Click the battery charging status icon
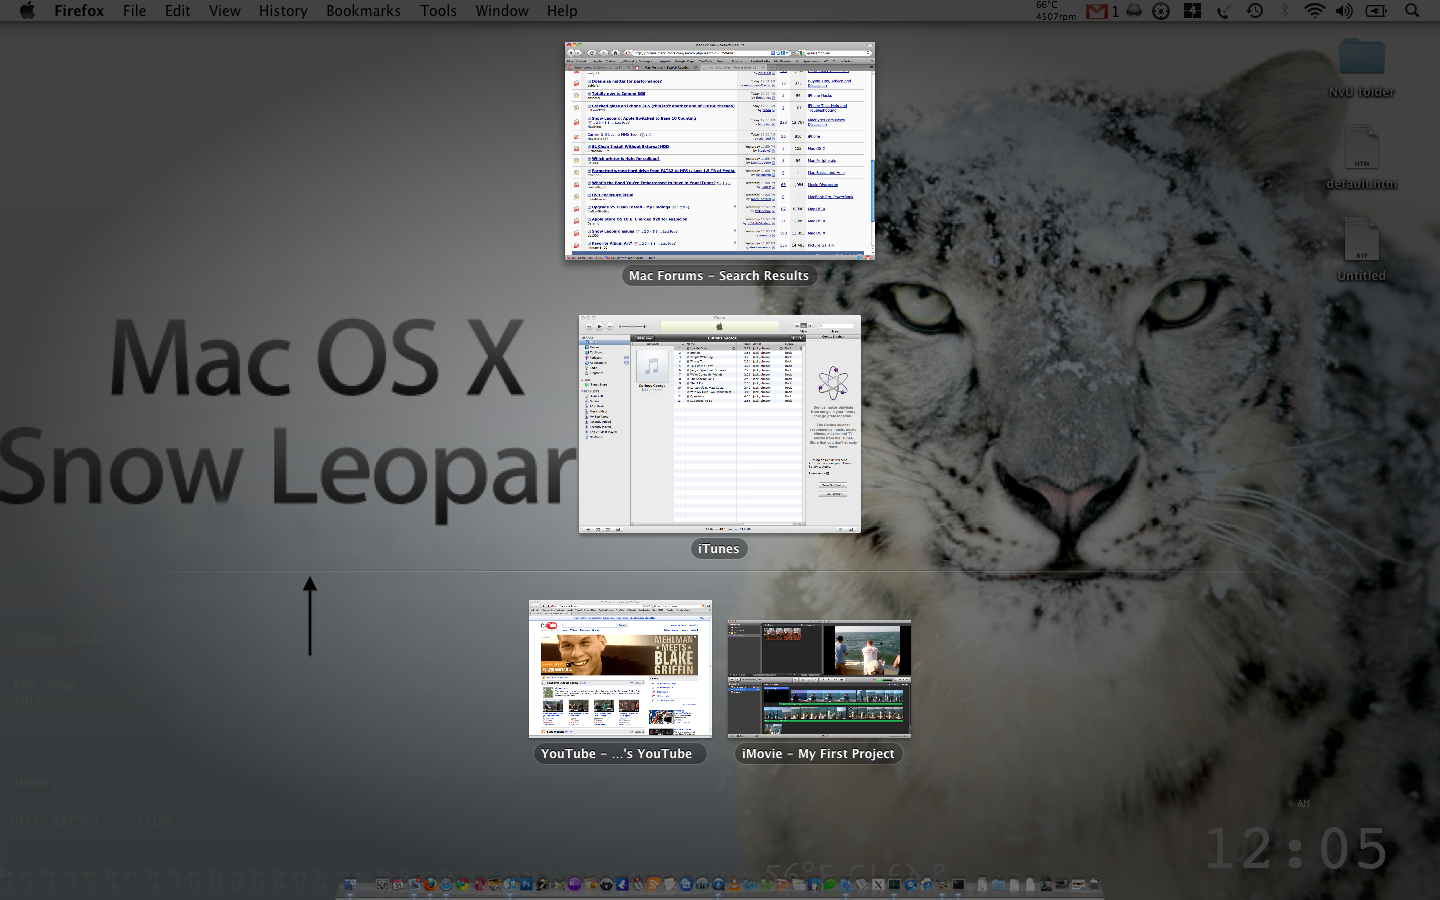 click(1376, 11)
